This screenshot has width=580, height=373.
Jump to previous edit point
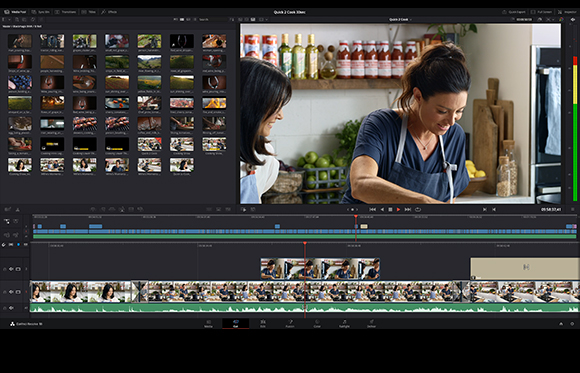coord(485,209)
